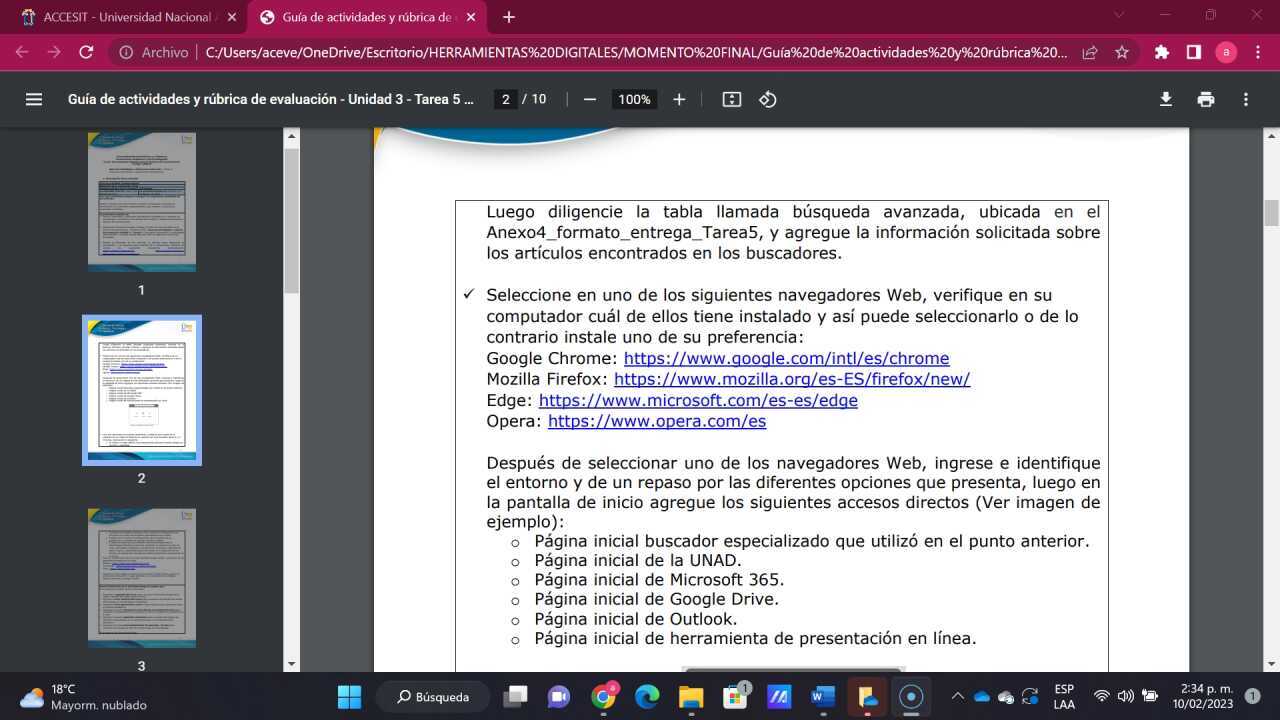Open the PDF viewer's more options menu

1246,99
